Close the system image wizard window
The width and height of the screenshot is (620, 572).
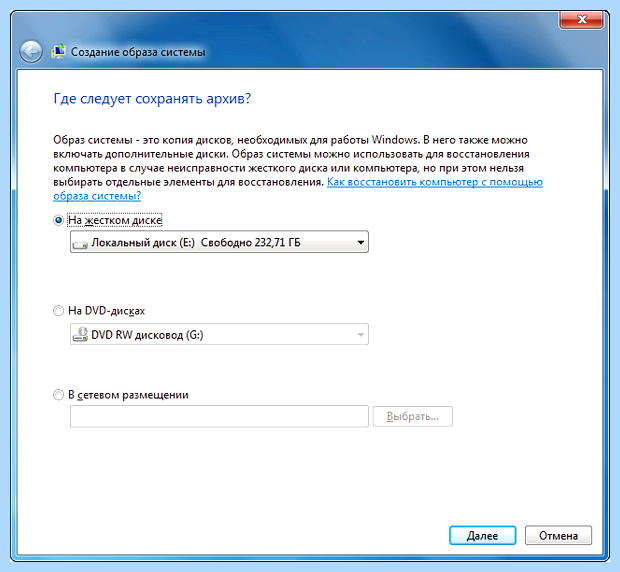[581, 19]
